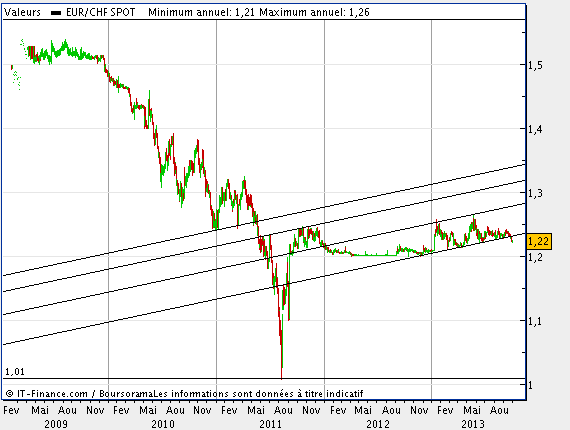The width and height of the screenshot is (570, 430).
Task: Click the 1,3 price axis label
Action: [x=535, y=193]
